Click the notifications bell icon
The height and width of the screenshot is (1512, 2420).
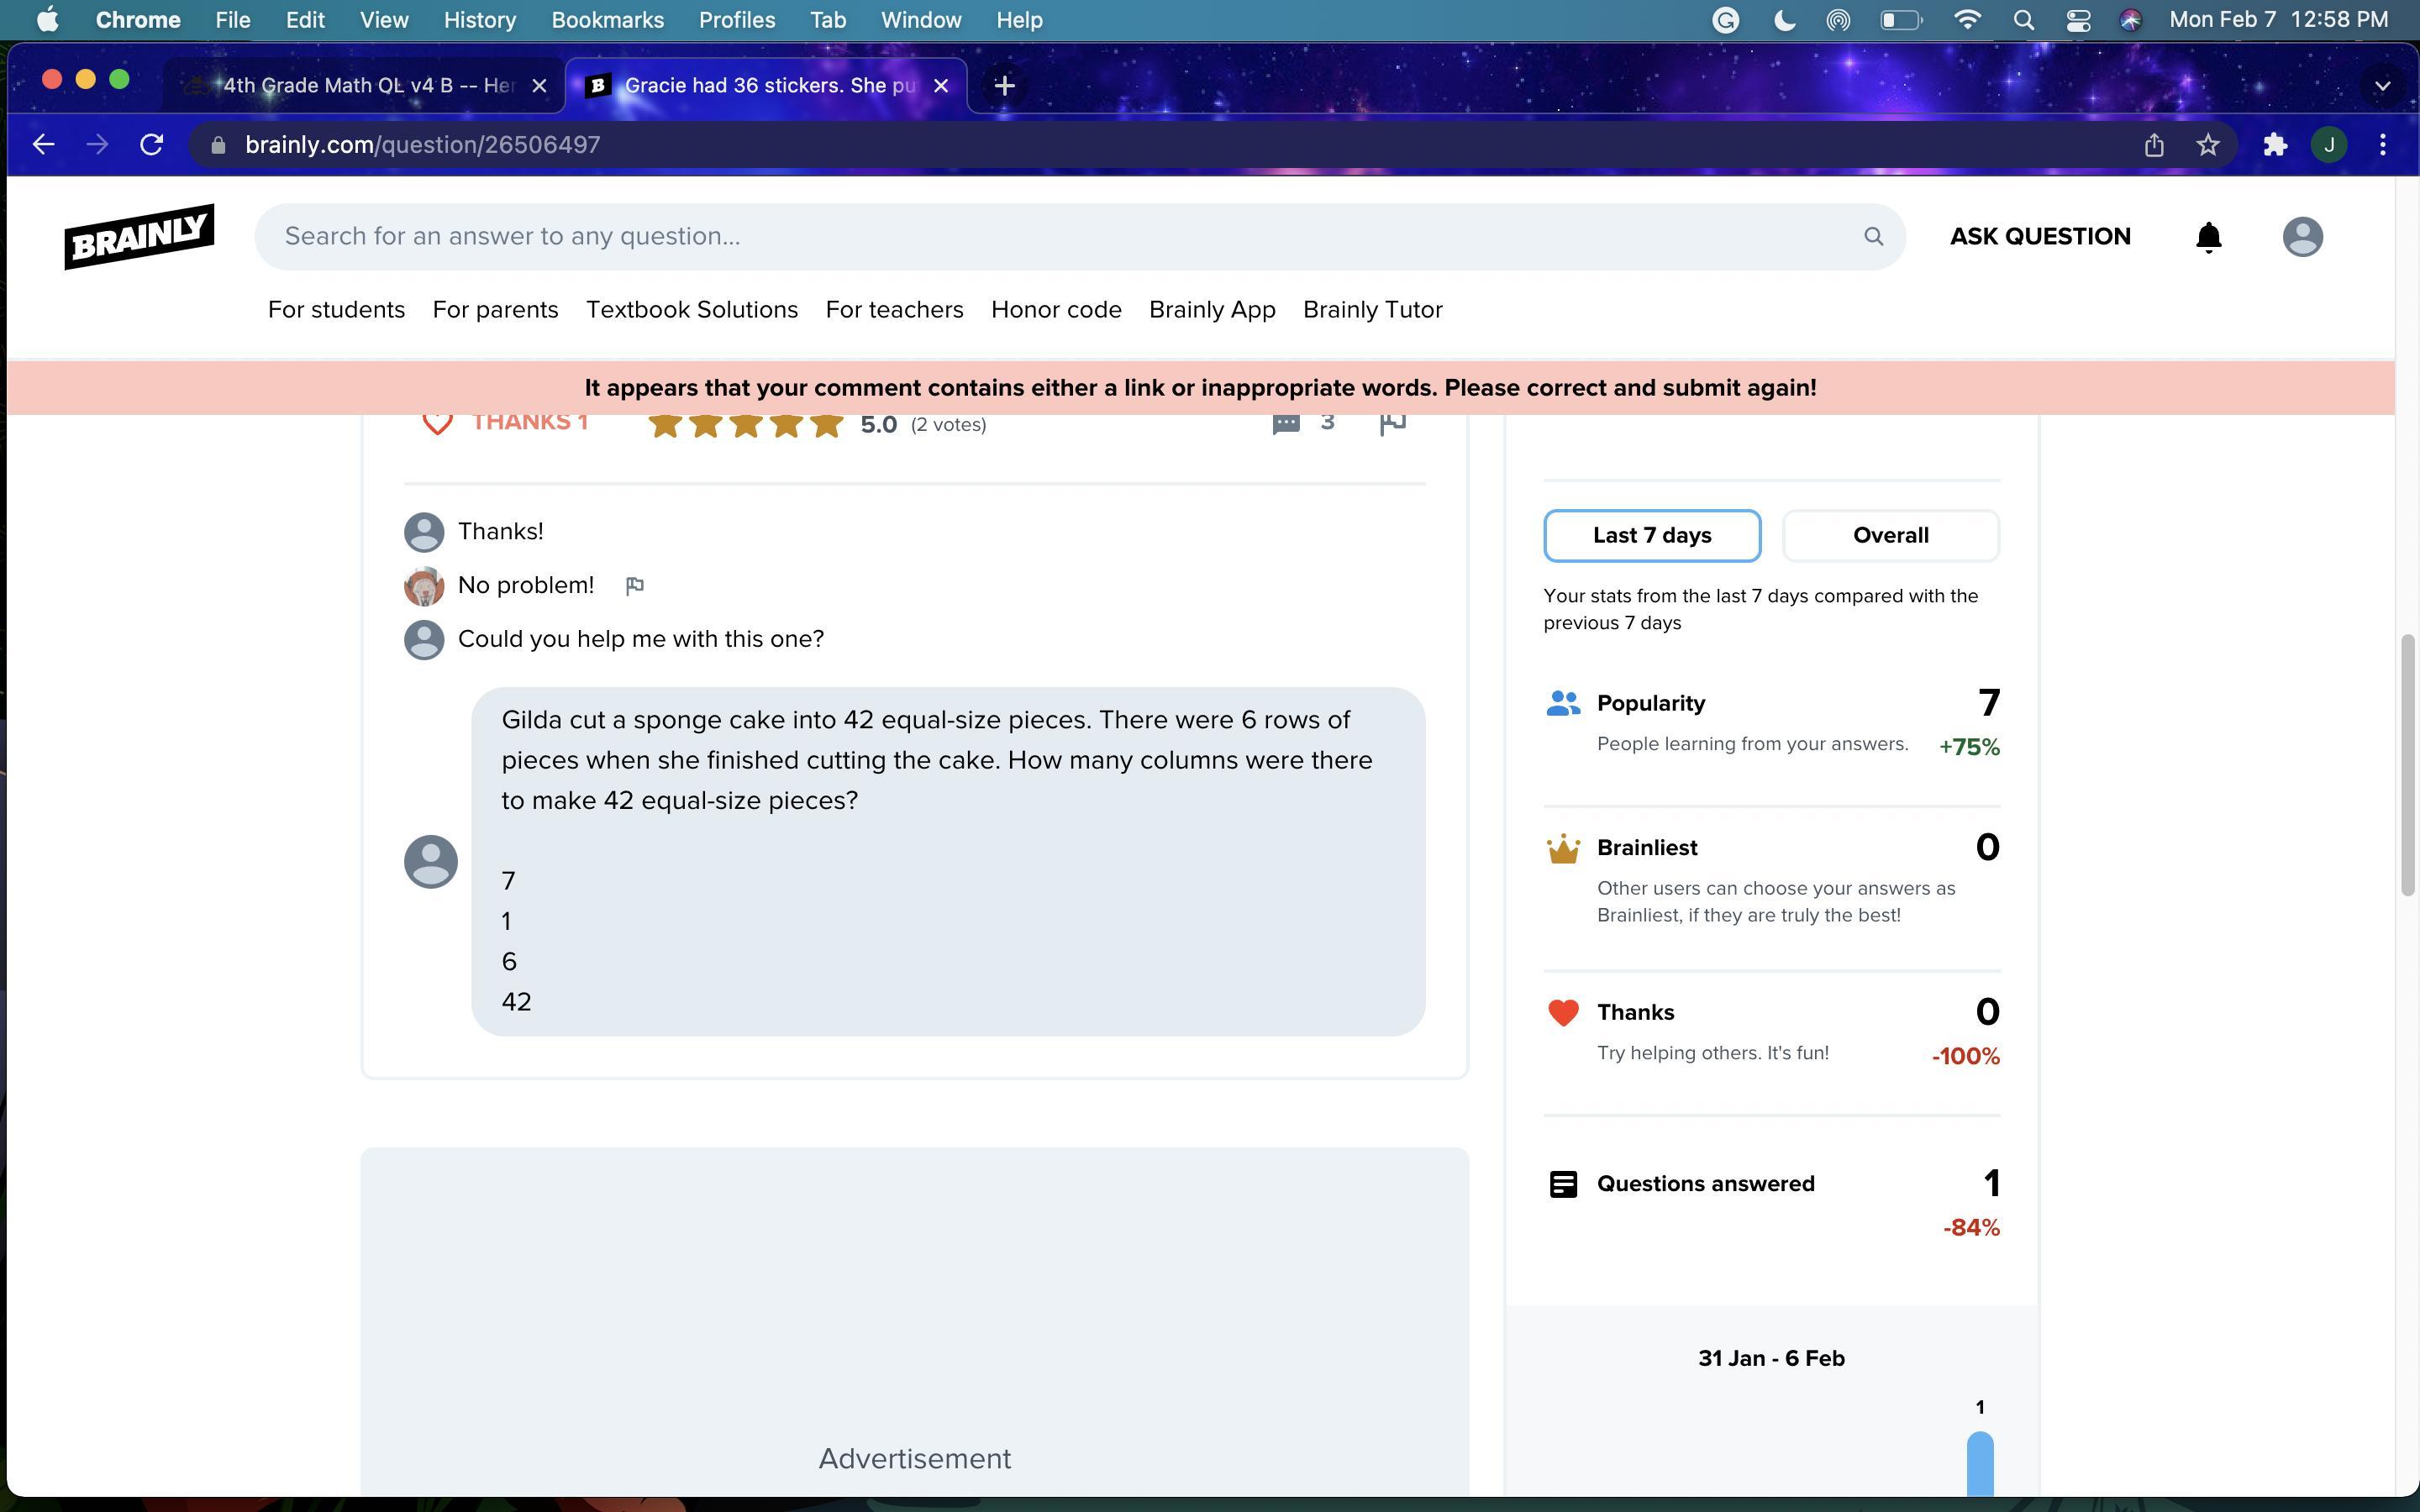[2208, 237]
